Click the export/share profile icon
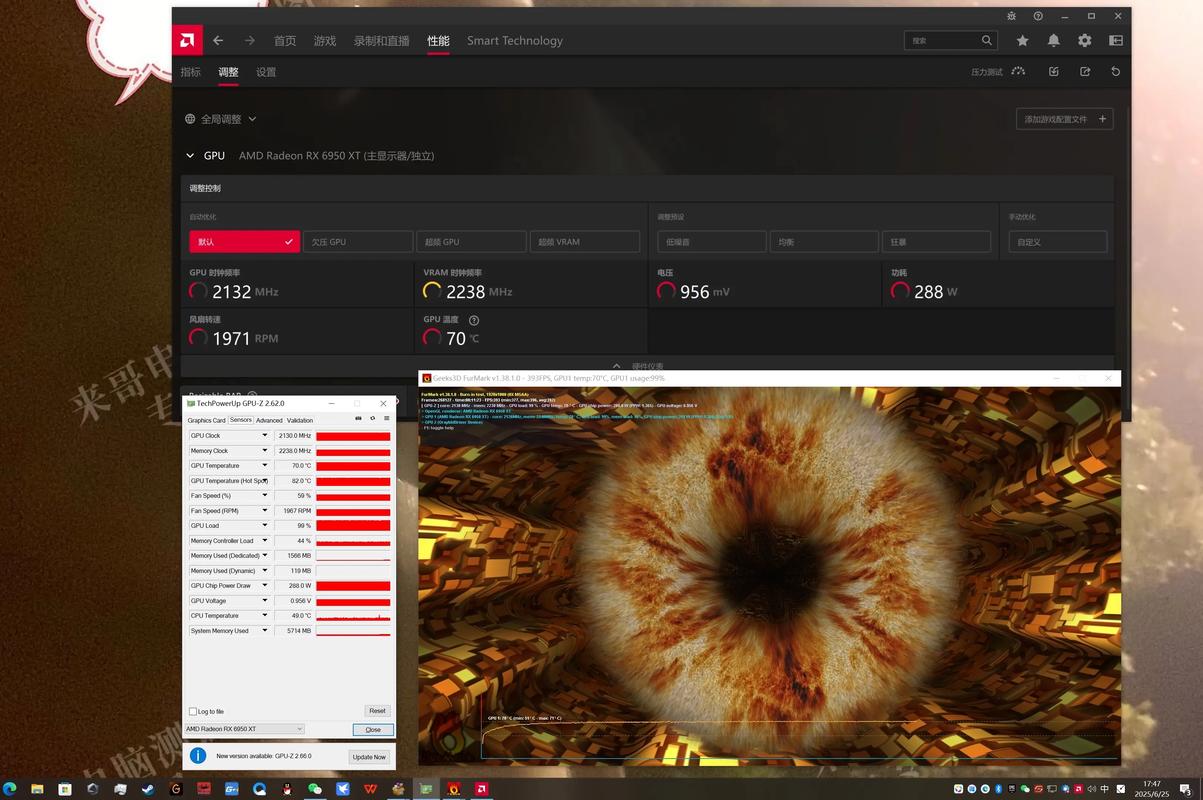The height and width of the screenshot is (800, 1203). pos(1085,71)
